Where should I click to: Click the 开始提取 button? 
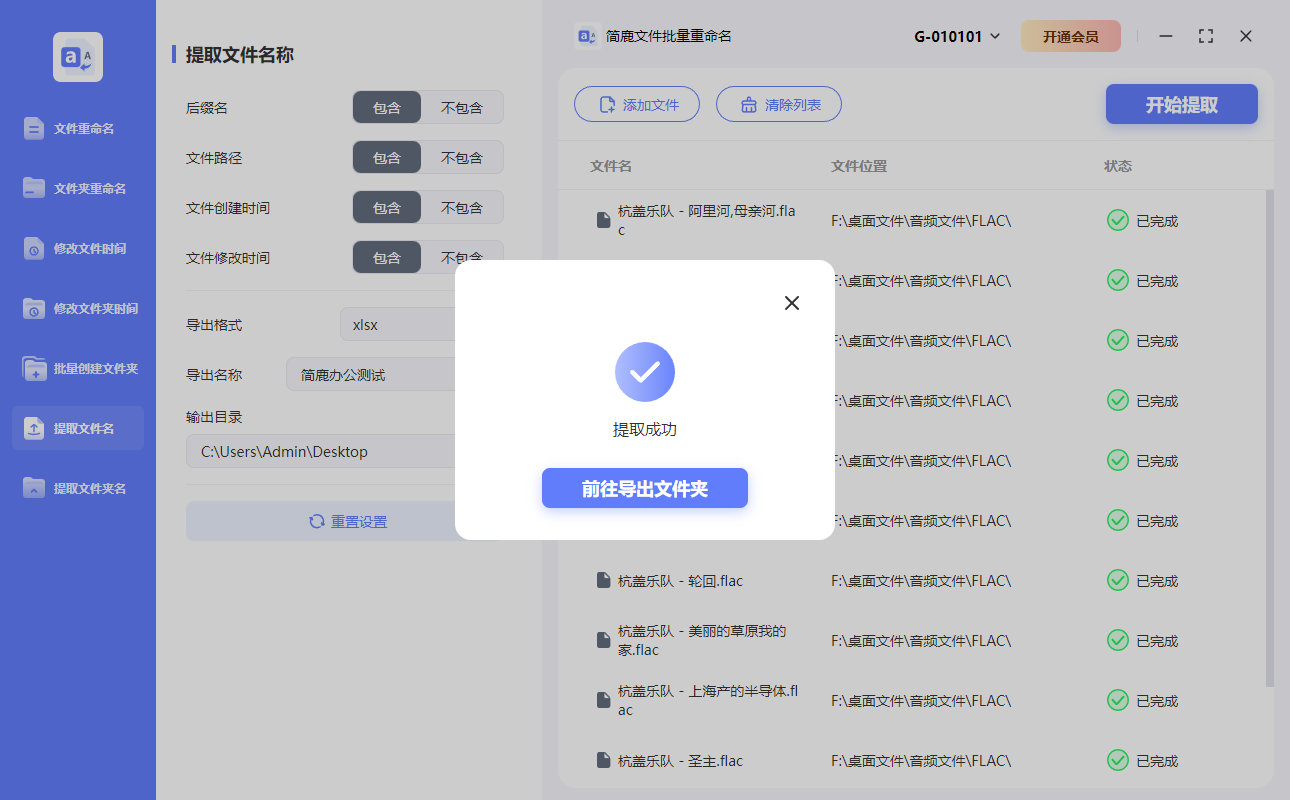click(1181, 104)
